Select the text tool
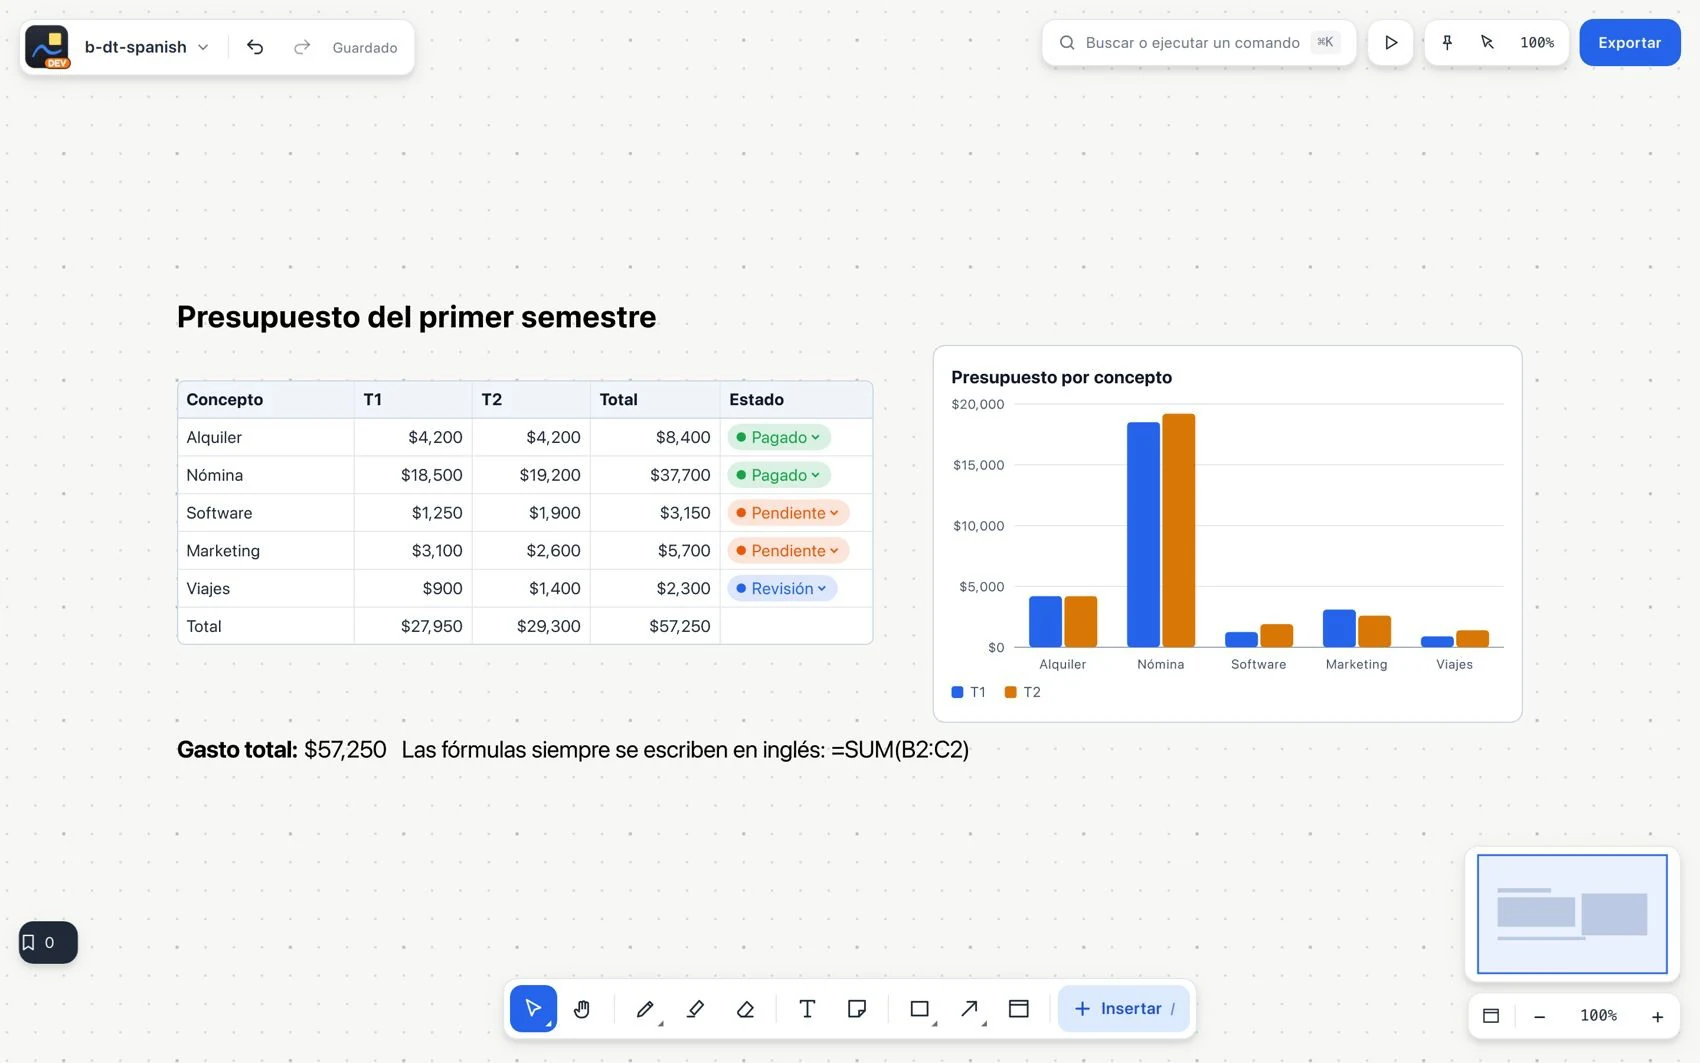Image resolution: width=1700 pixels, height=1063 pixels. tap(807, 1009)
